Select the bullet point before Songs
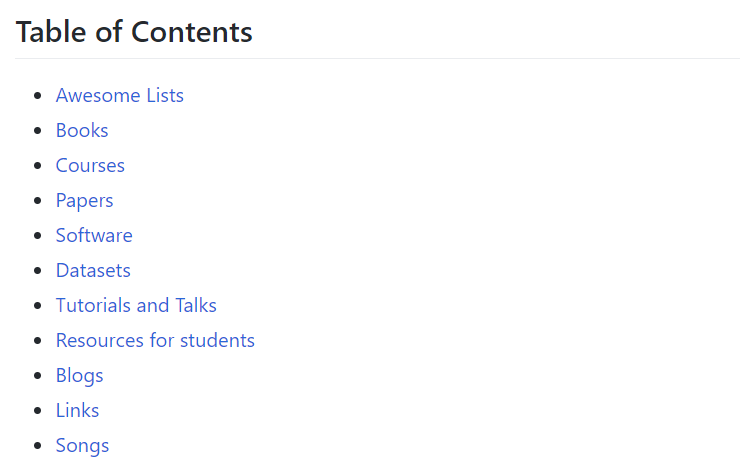Viewport: 740px width, 471px height. 38,446
